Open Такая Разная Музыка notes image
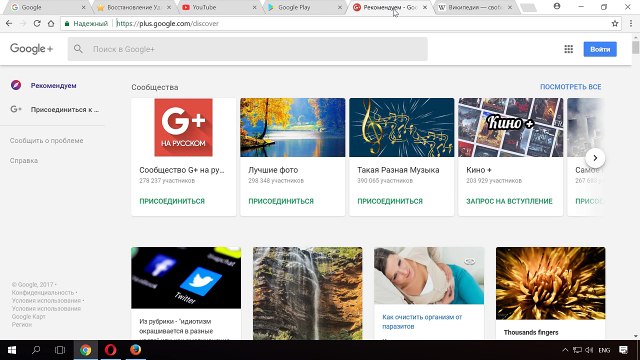The image size is (640, 360). [x=401, y=127]
